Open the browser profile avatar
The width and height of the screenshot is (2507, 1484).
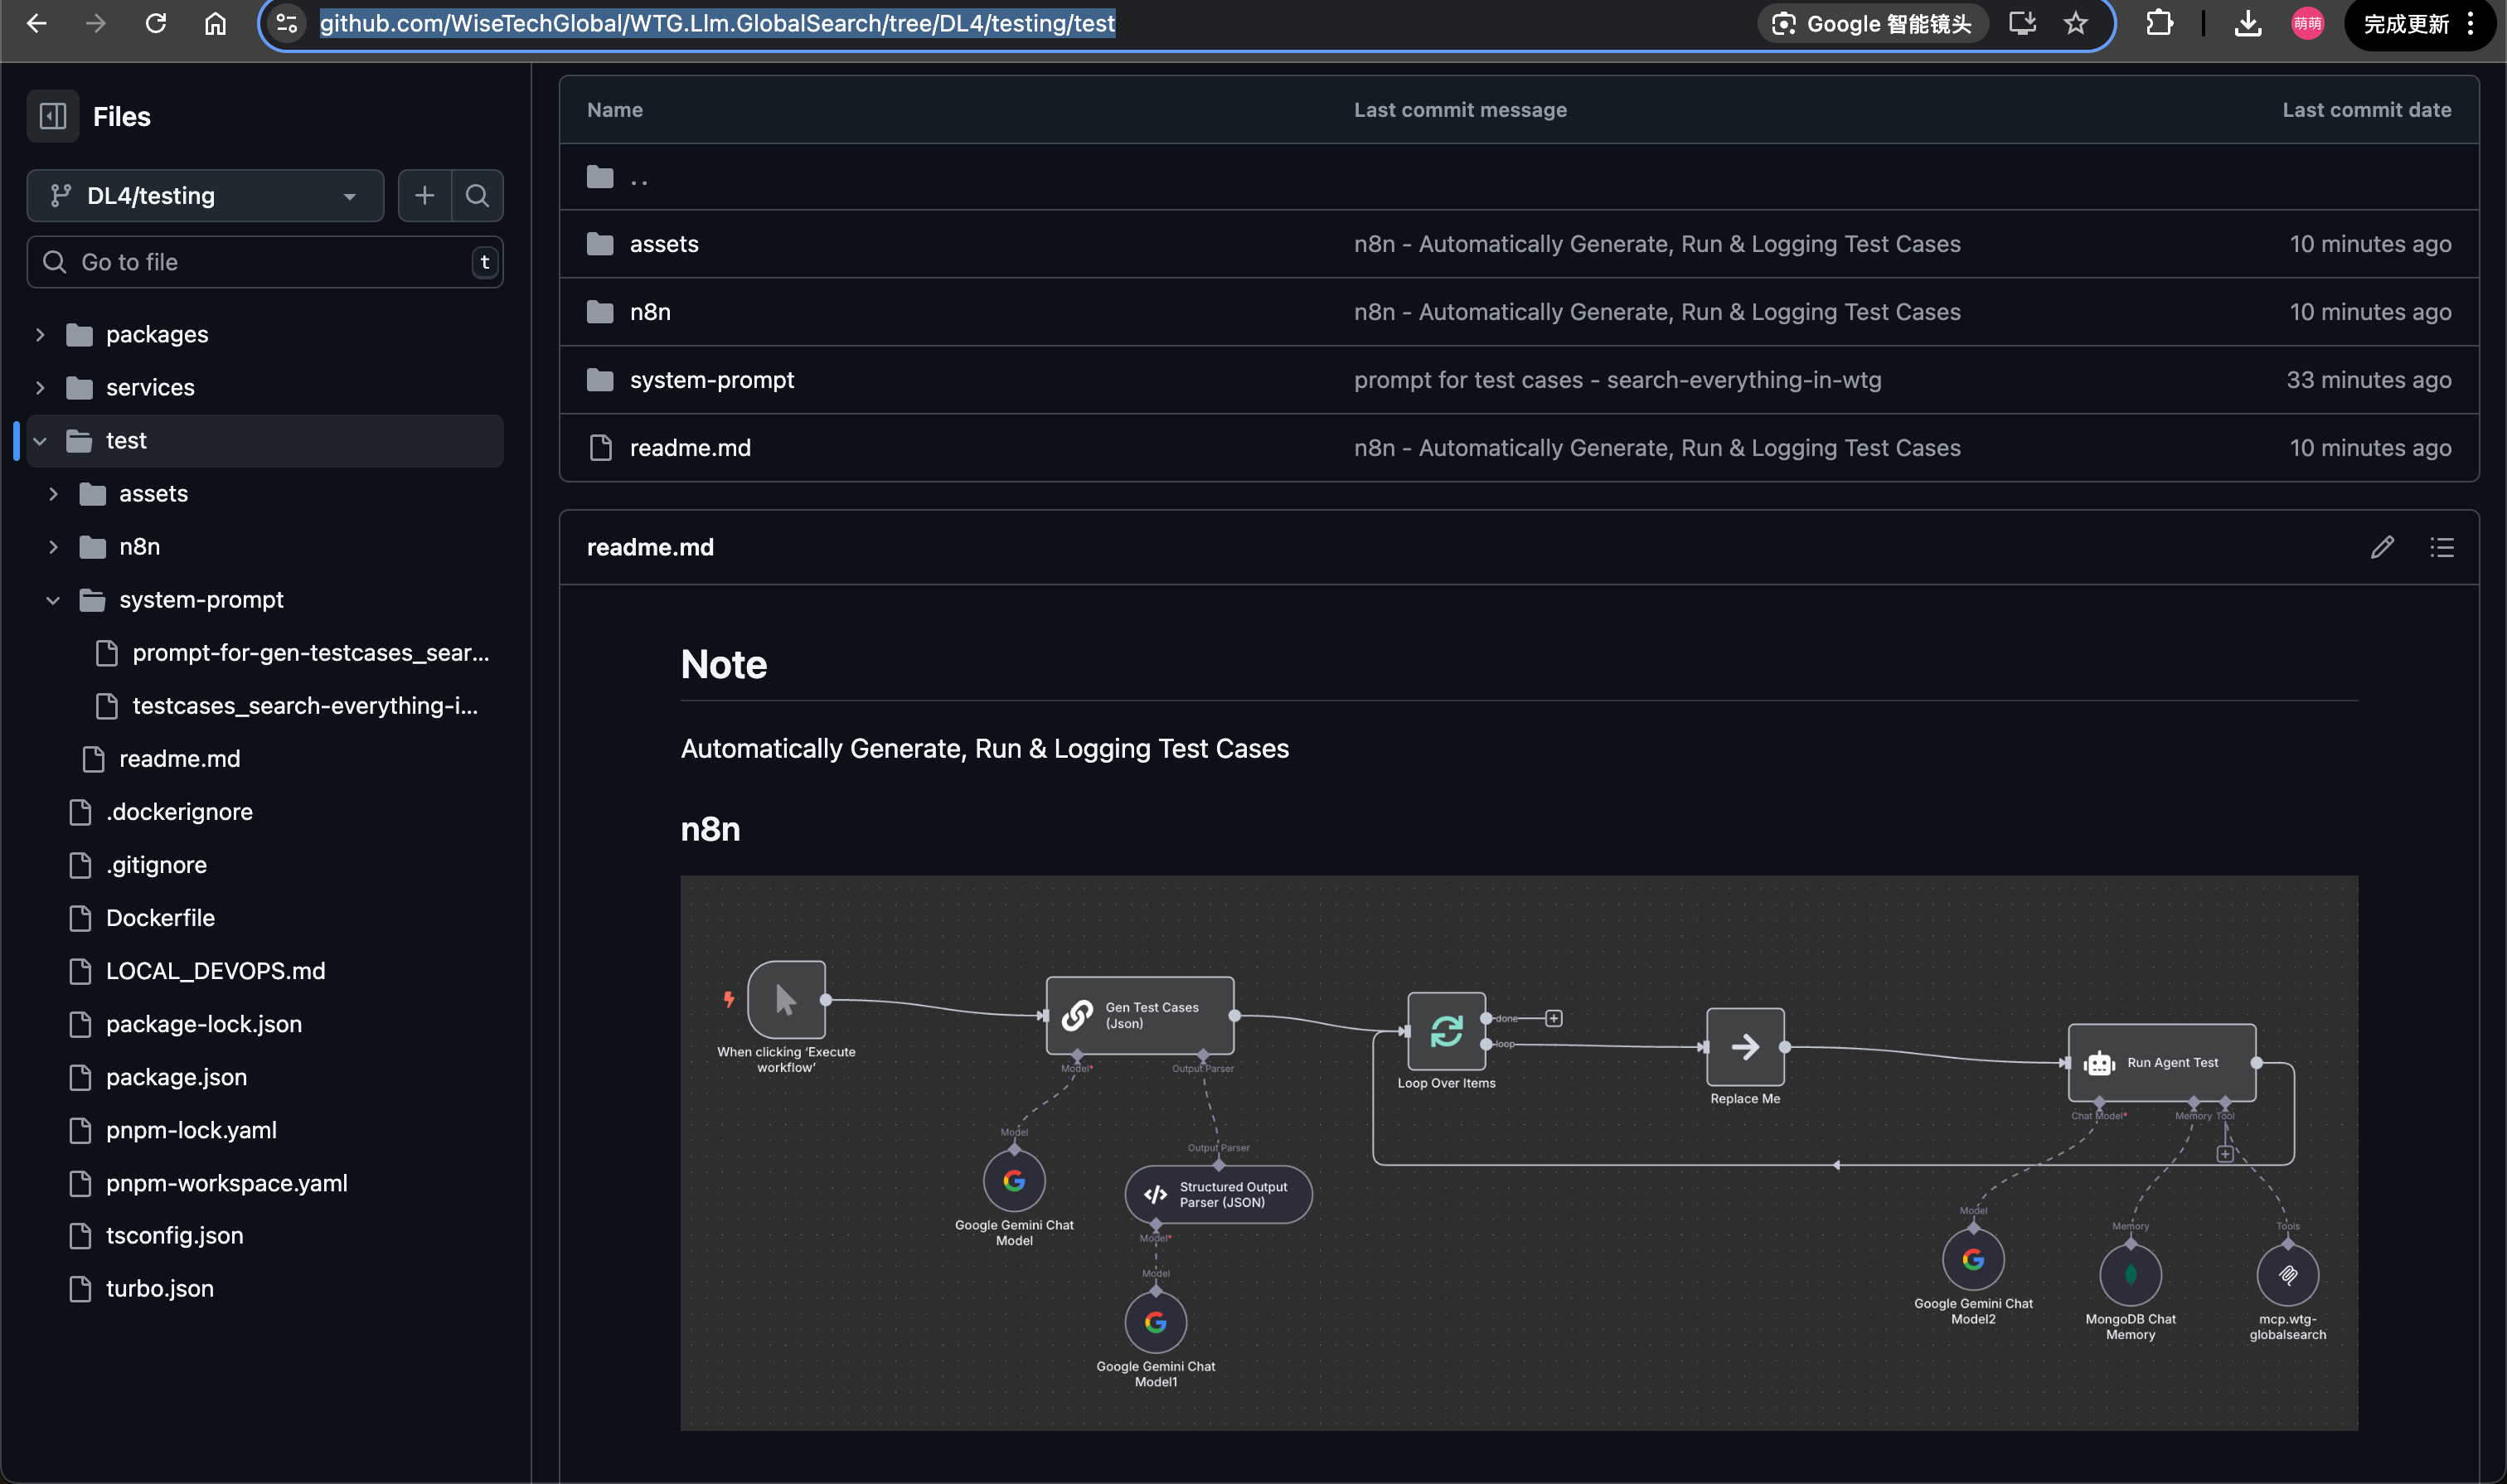coord(2307,23)
